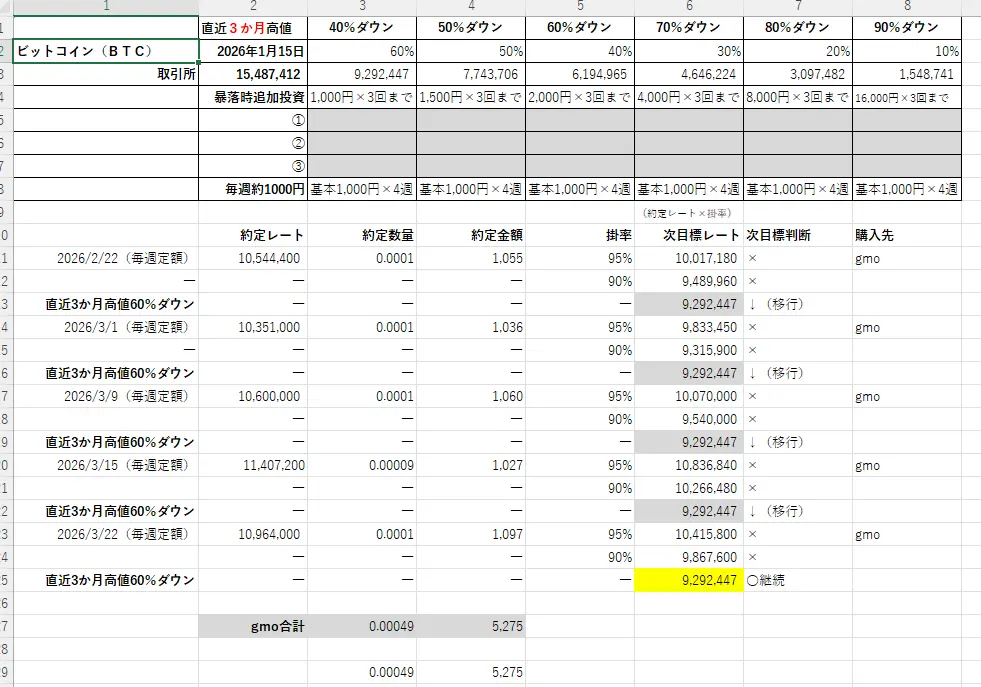The image size is (981, 687).
Task: Click the 16,000円×3回まで cell
Action: [906, 97]
